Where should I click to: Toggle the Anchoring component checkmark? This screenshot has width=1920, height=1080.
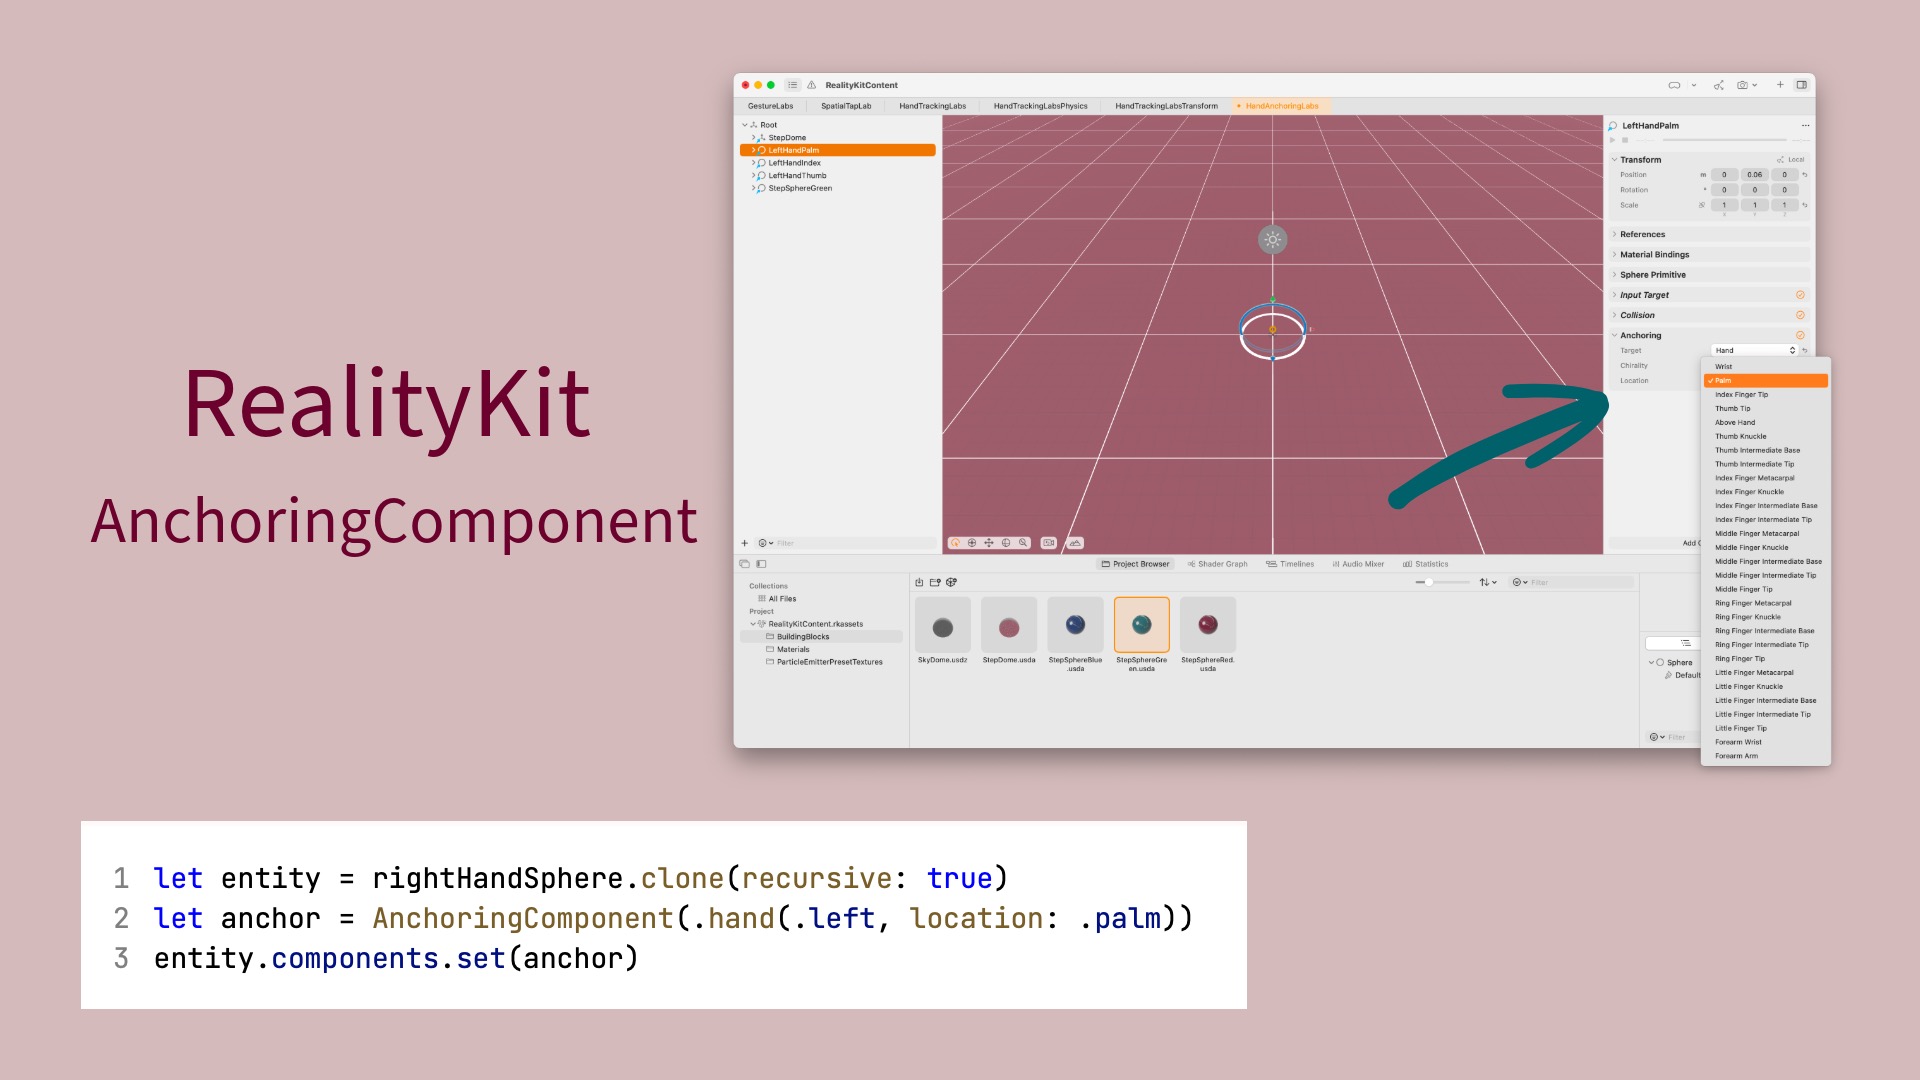click(x=1800, y=335)
